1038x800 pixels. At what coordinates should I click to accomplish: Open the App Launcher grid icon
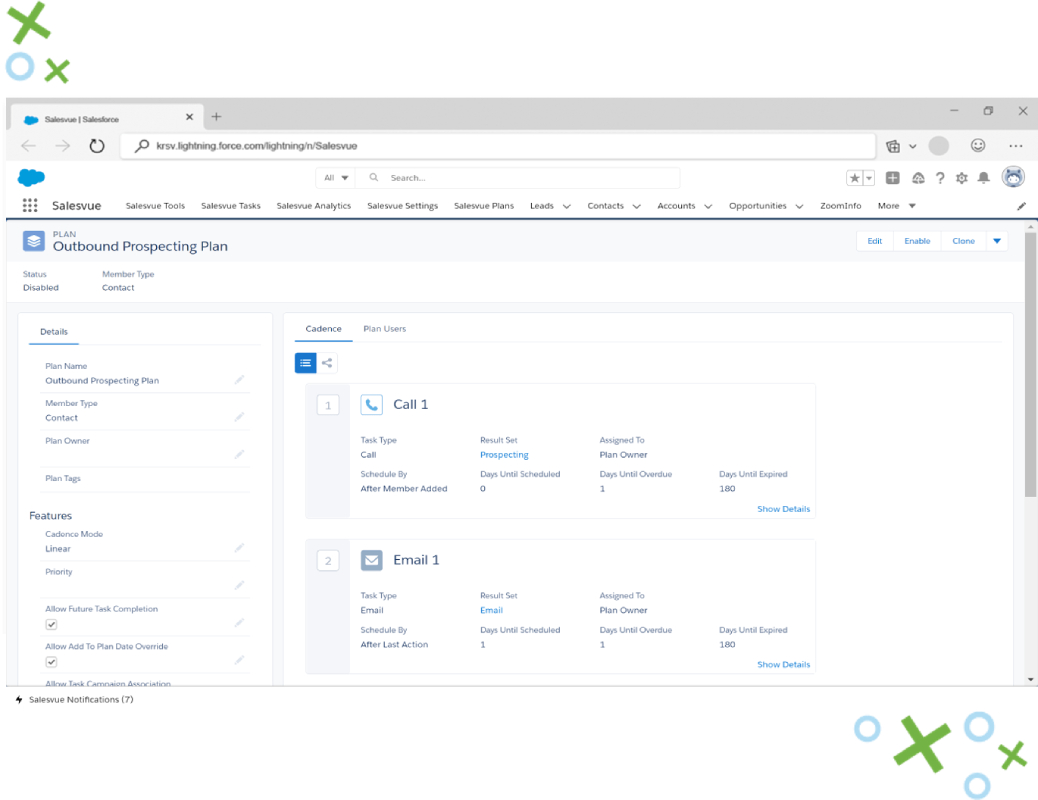[30, 205]
